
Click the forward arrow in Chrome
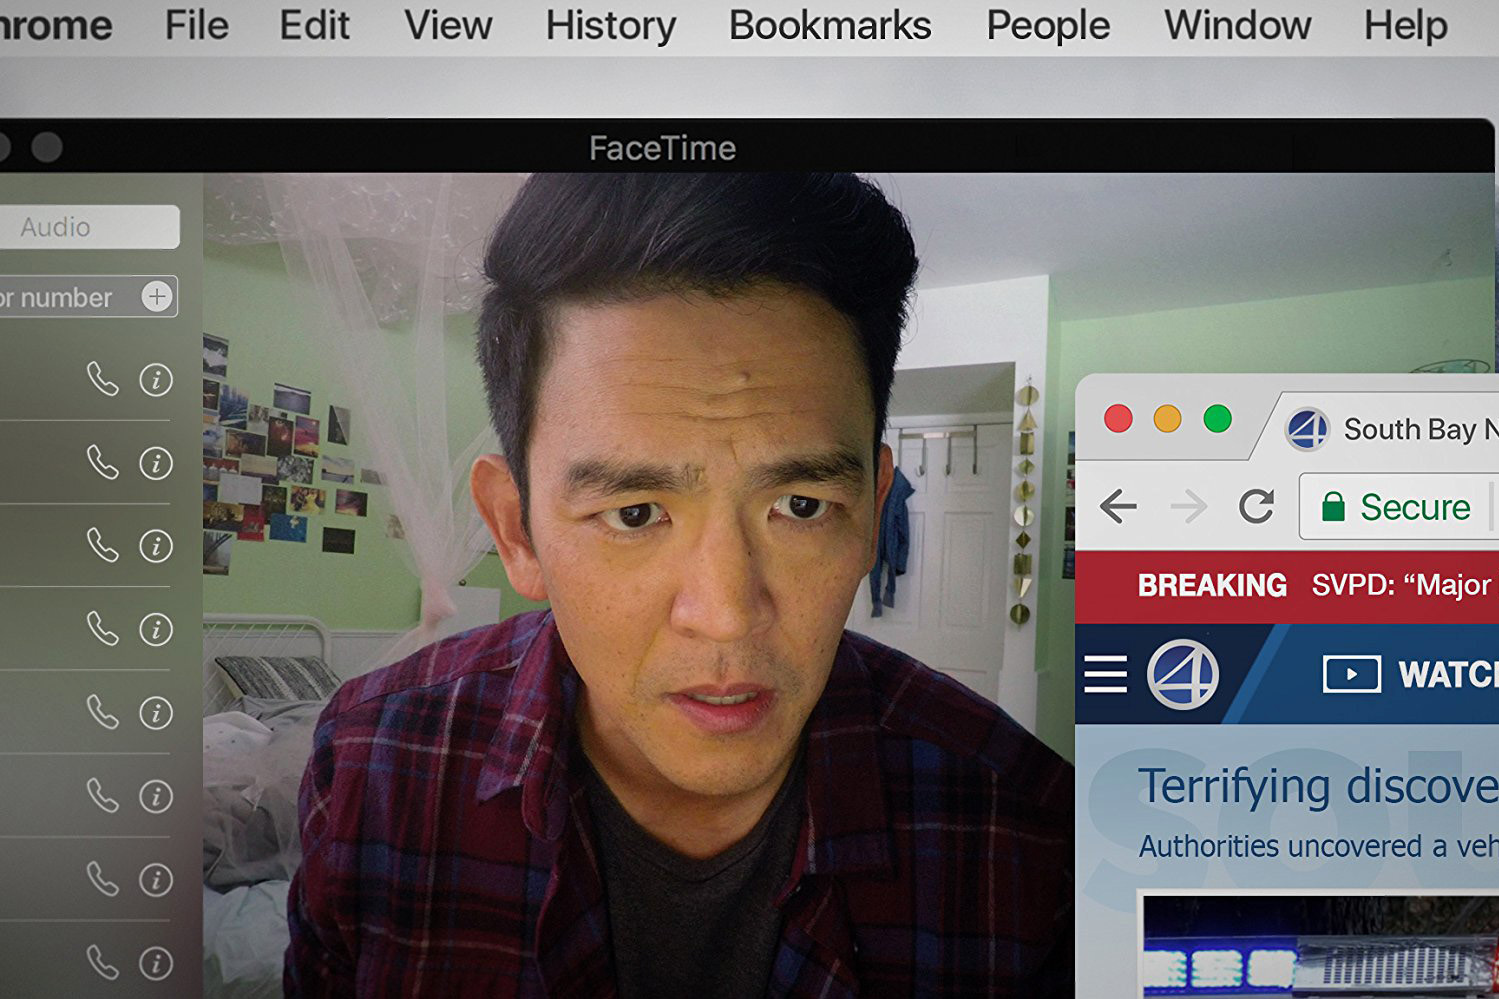(1188, 507)
